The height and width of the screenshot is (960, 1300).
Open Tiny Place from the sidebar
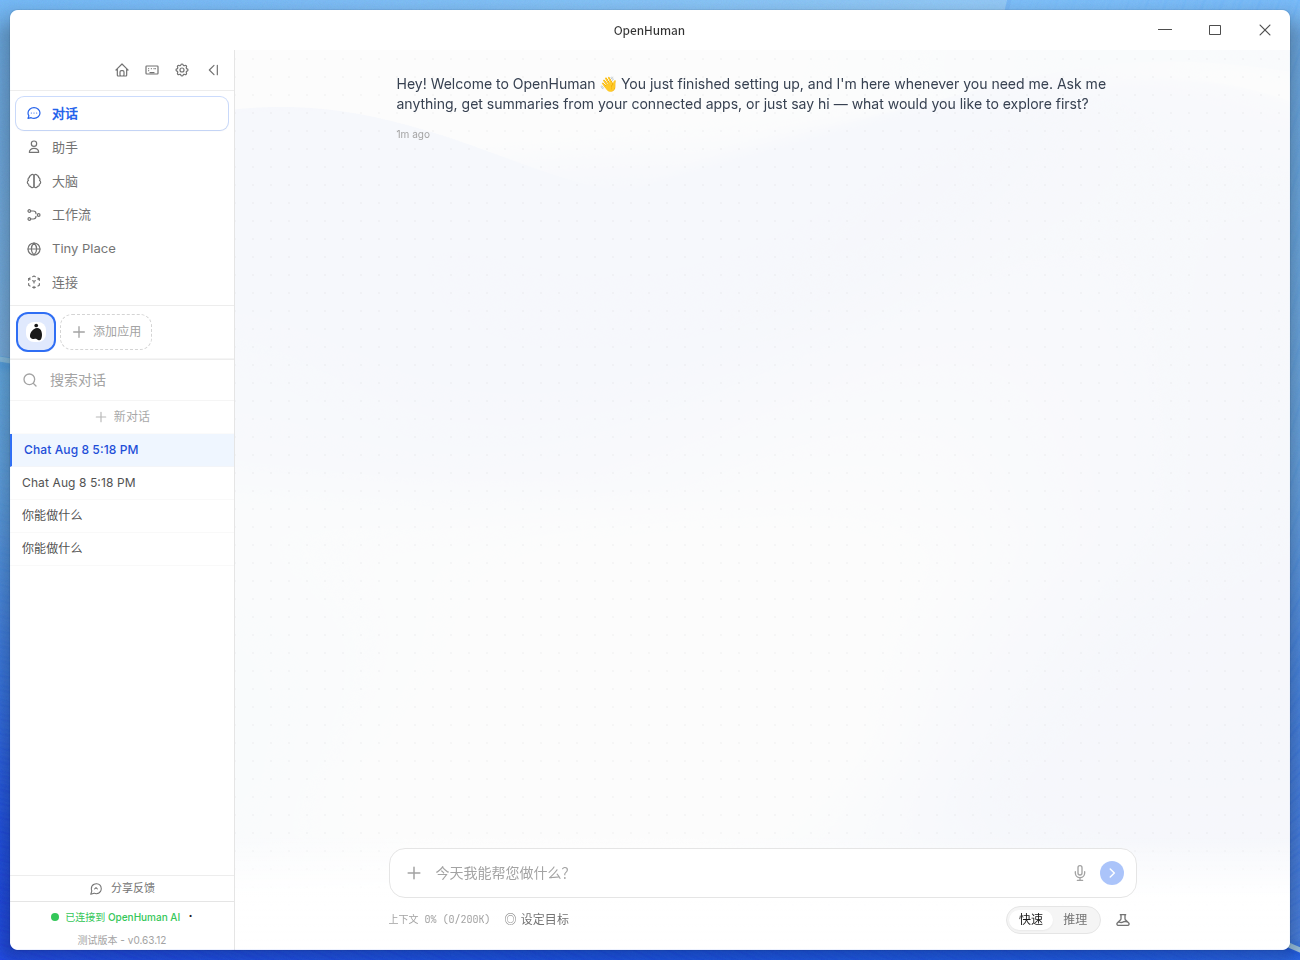(x=122, y=249)
